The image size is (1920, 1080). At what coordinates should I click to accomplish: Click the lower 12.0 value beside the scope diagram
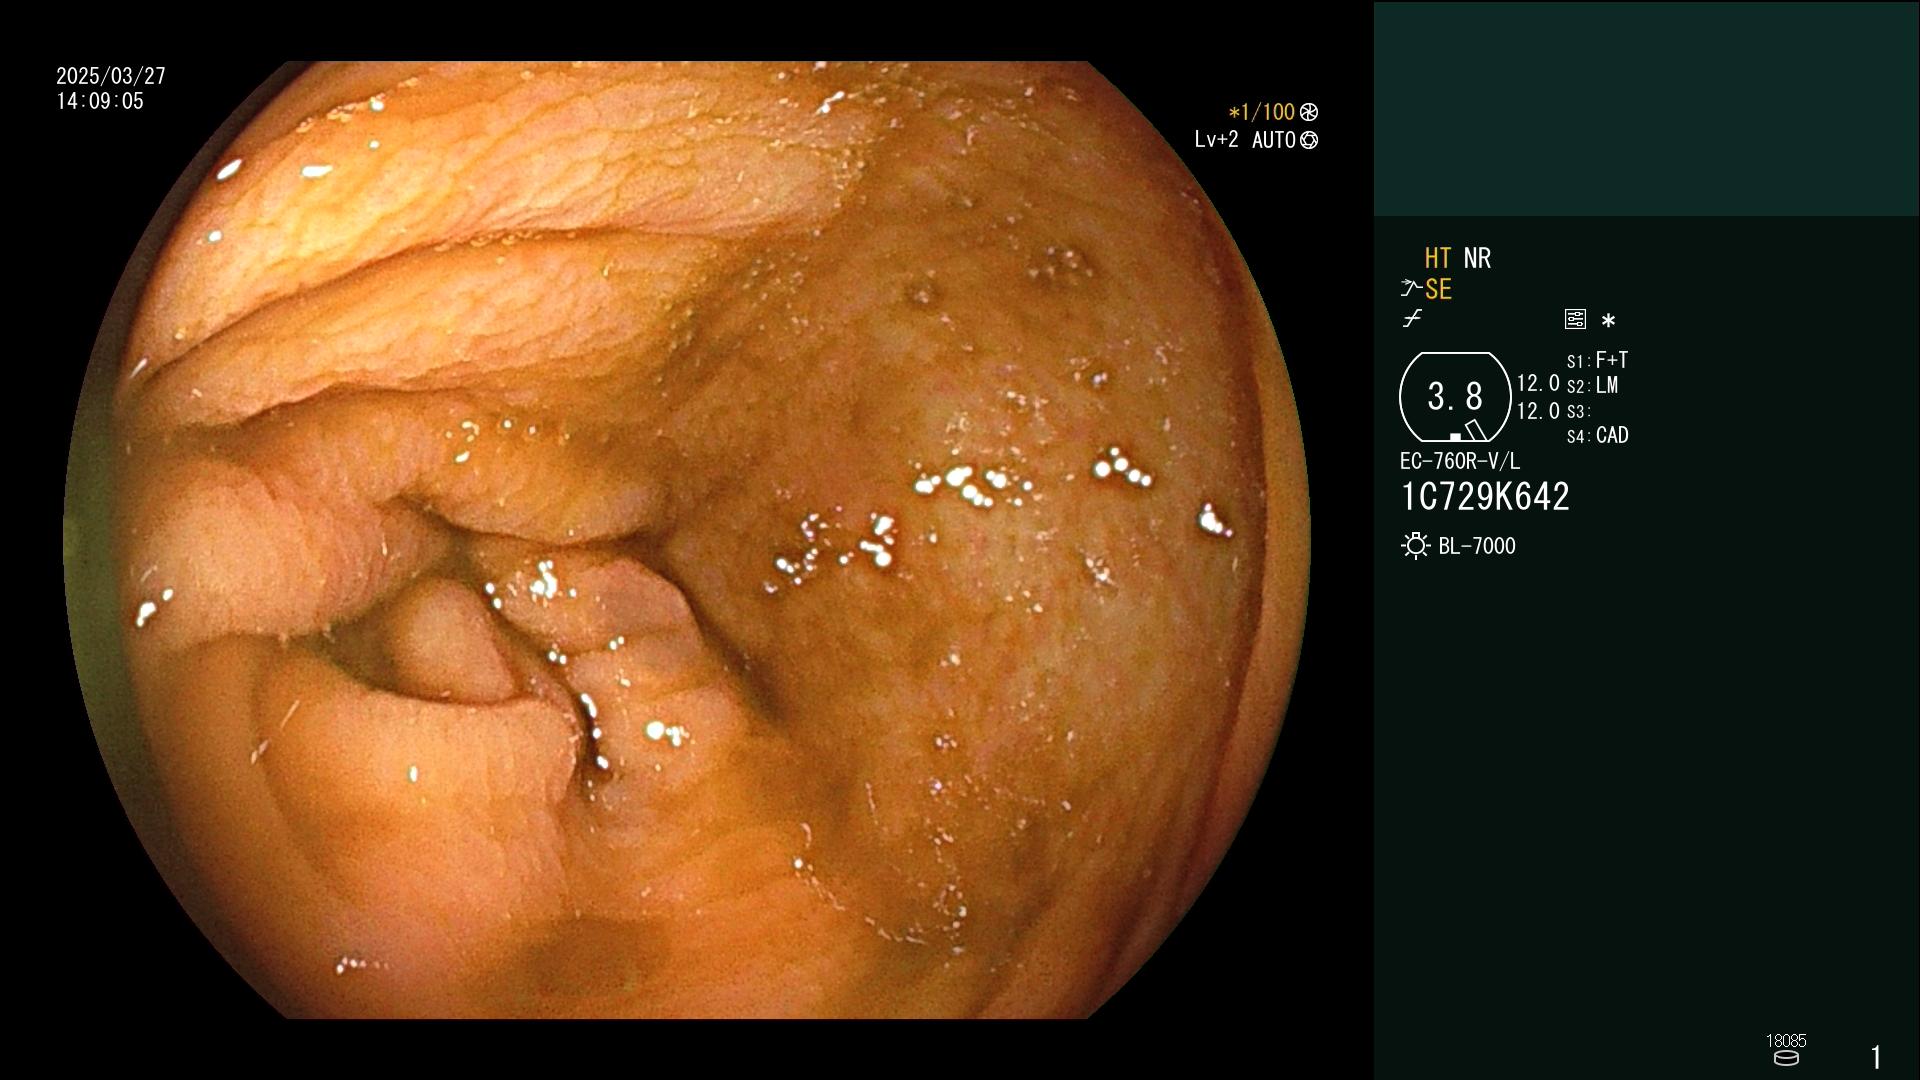pyautogui.click(x=1538, y=411)
